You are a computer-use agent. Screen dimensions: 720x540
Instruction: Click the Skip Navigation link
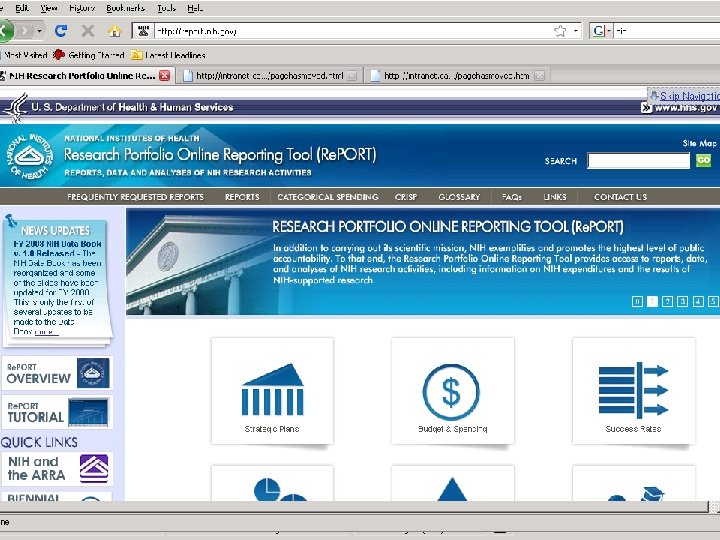tap(689, 96)
